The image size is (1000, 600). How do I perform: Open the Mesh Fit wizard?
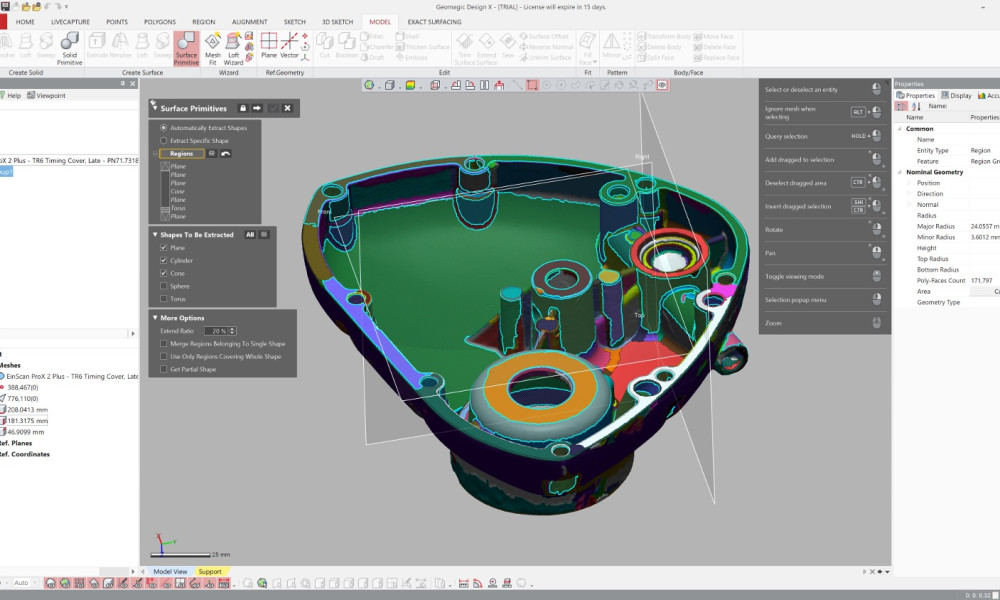[x=212, y=48]
